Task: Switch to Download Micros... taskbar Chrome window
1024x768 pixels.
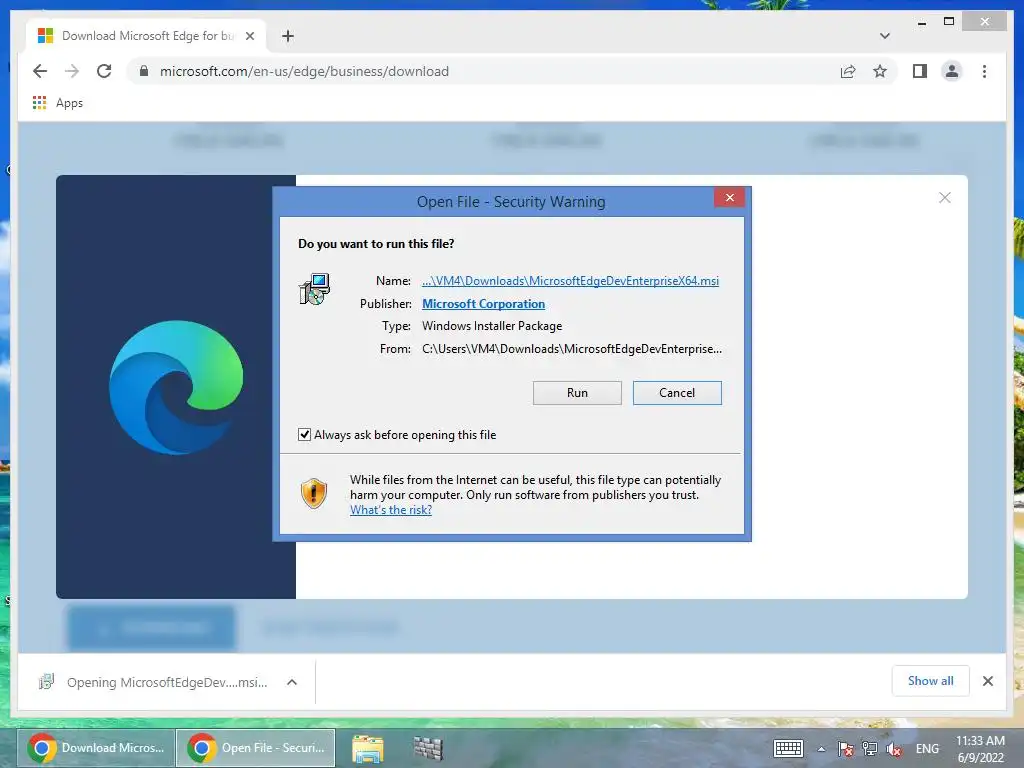Action: [96, 748]
